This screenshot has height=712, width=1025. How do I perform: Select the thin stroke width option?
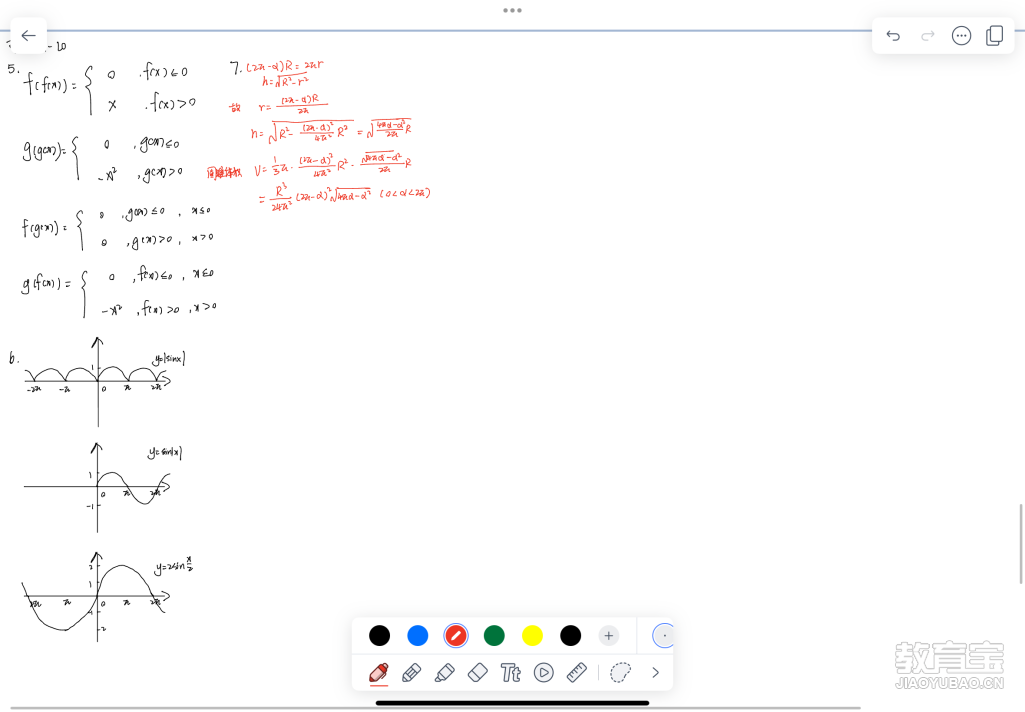pyautogui.click(x=664, y=635)
